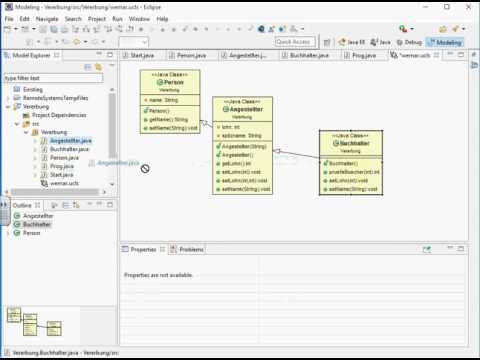Viewport: 480px width, 360px height.
Task: Click first Outline toolbar icon
Action: pyautogui.click(x=55, y=205)
